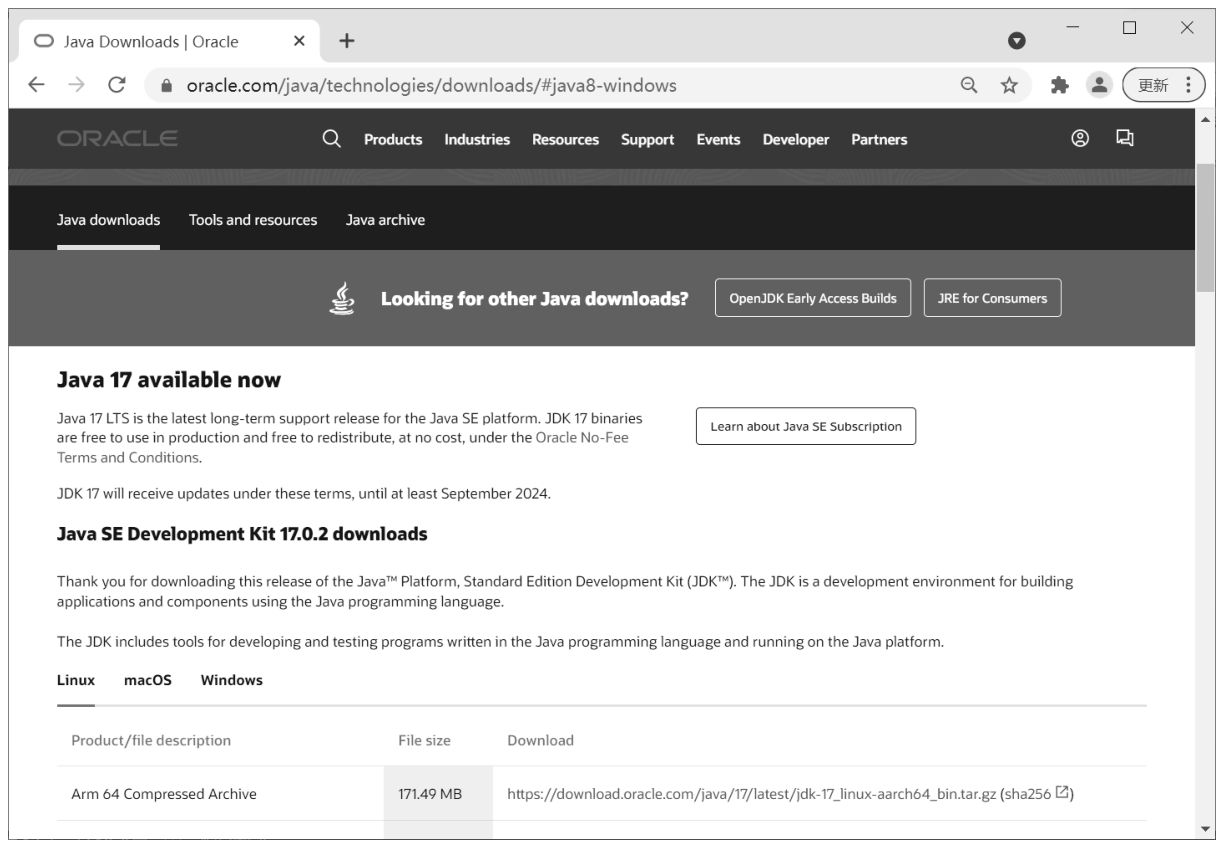Close the Java Downloads tab
Screen dimensions: 1224x847
click(299, 41)
